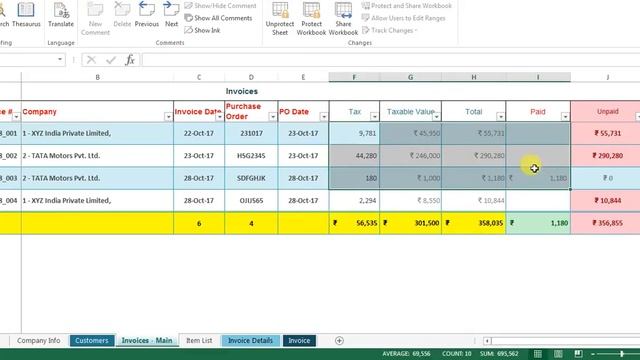Click the unpaid ₹ 10,844 cell
Screen dimensions: 640x360
coord(607,201)
